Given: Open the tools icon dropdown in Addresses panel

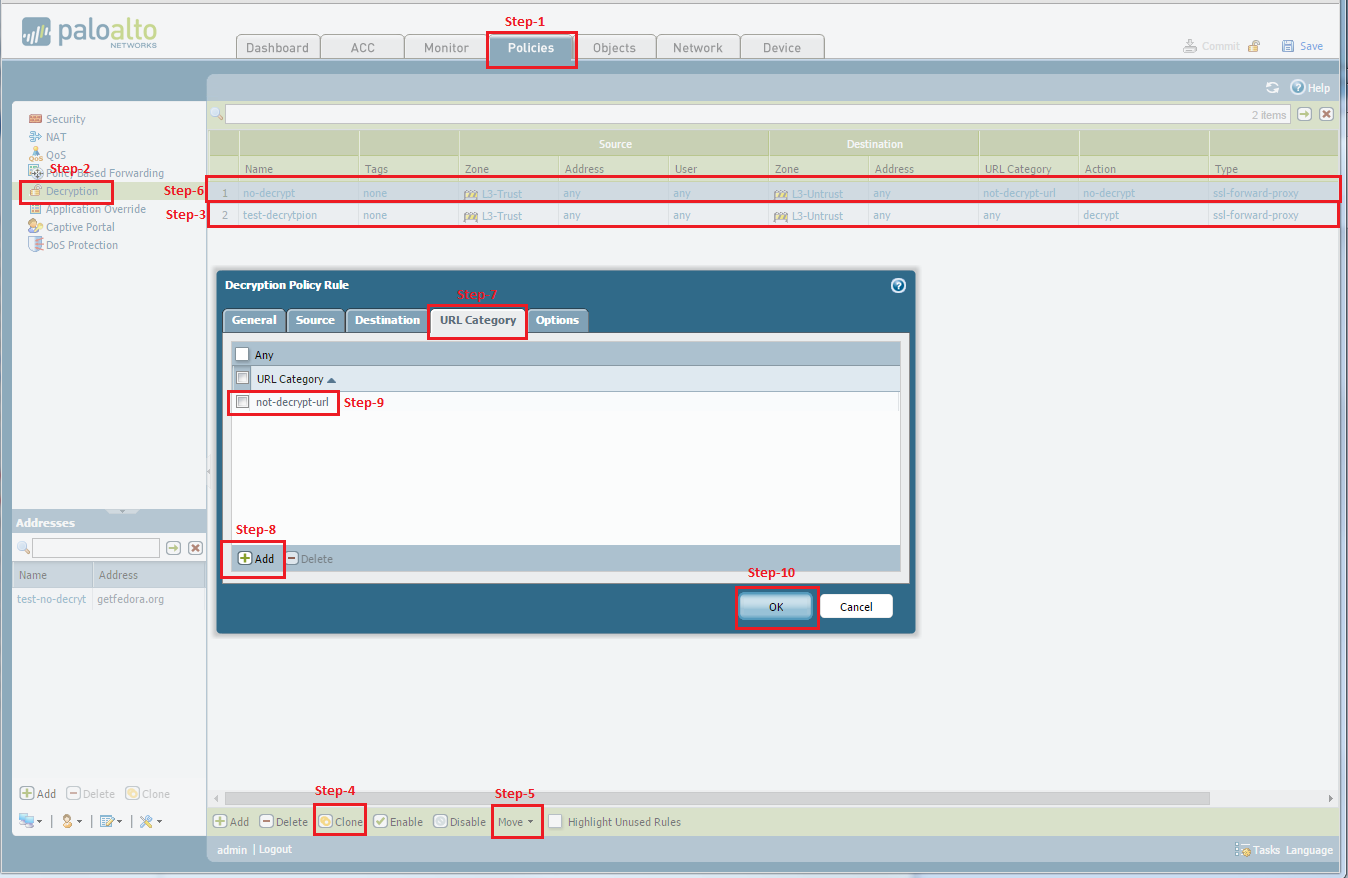Looking at the screenshot, I should [x=150, y=821].
